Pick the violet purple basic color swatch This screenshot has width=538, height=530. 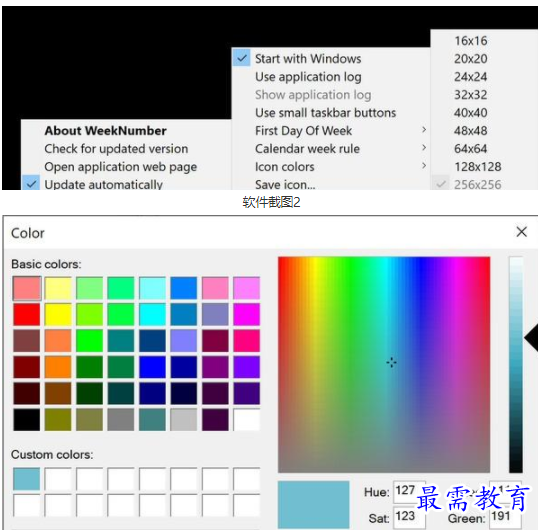[246, 367]
